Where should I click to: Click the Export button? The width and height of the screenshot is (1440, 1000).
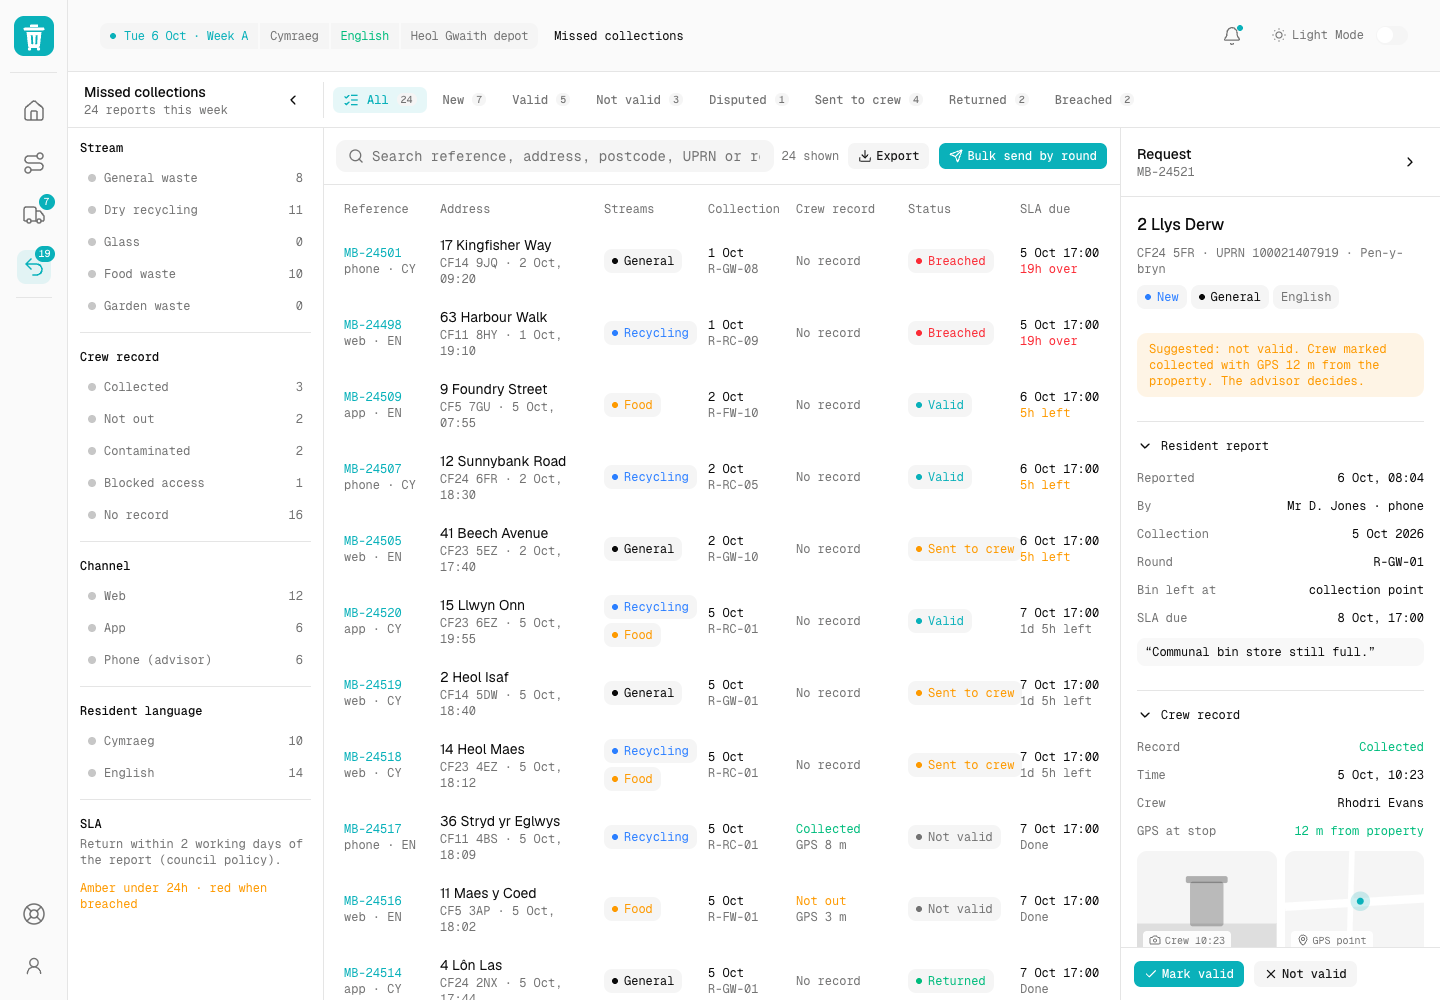[x=889, y=156]
